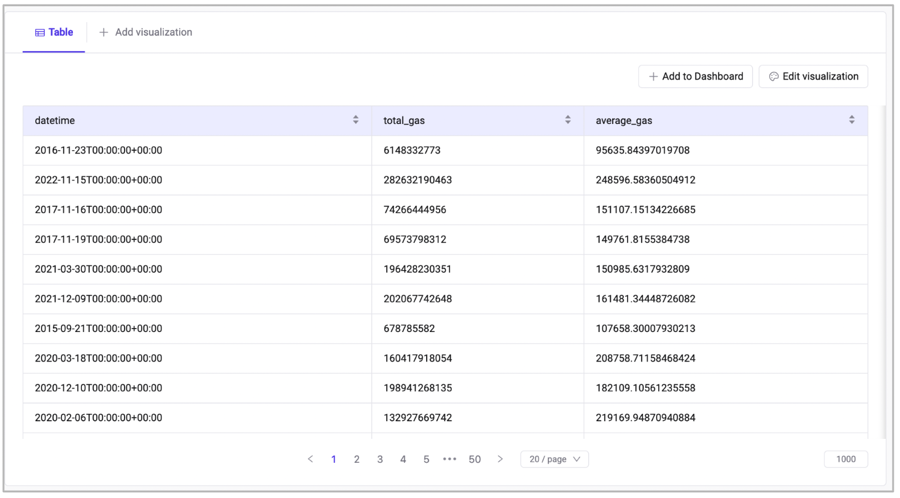Go to page 2 of results
This screenshot has height=498, width=900.
357,459
